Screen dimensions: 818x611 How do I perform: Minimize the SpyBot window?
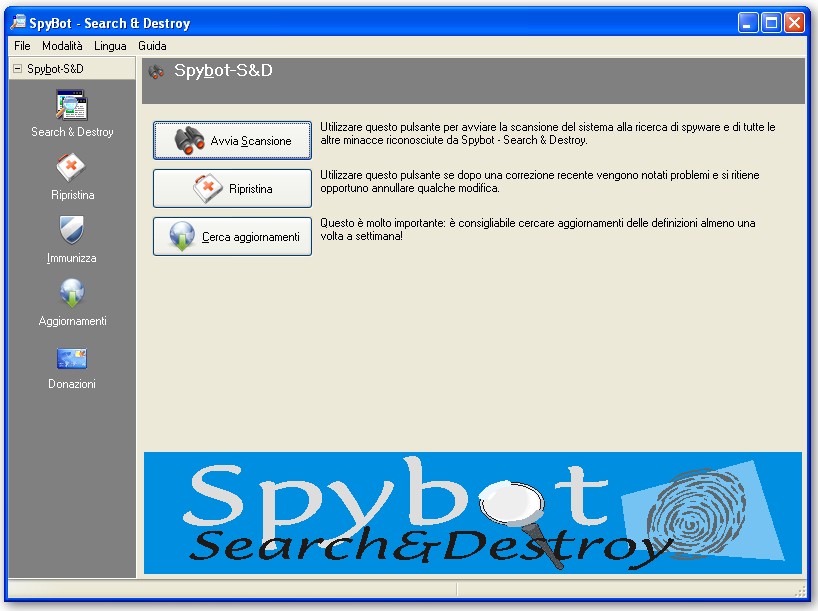748,23
